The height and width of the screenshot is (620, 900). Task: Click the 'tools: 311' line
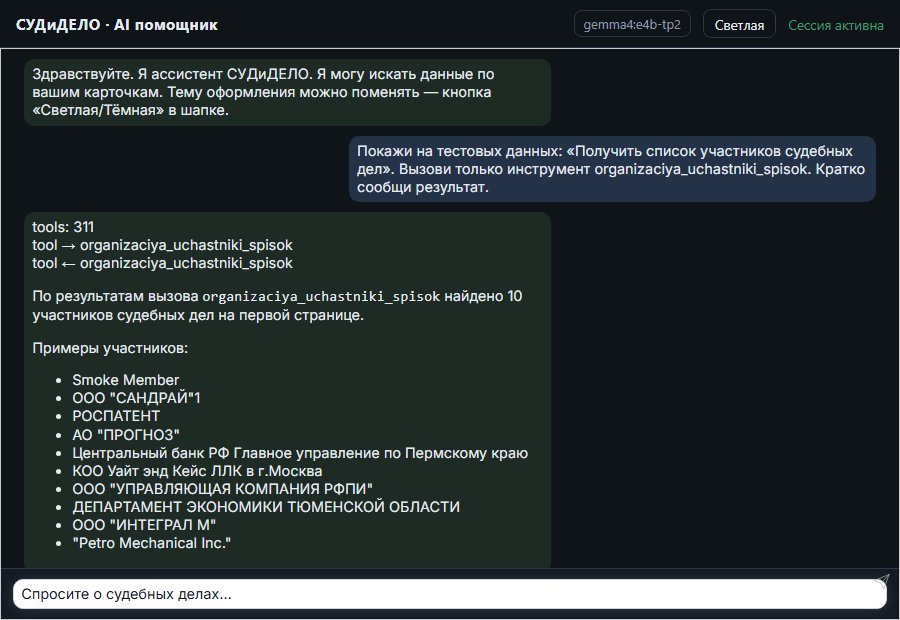click(63, 227)
